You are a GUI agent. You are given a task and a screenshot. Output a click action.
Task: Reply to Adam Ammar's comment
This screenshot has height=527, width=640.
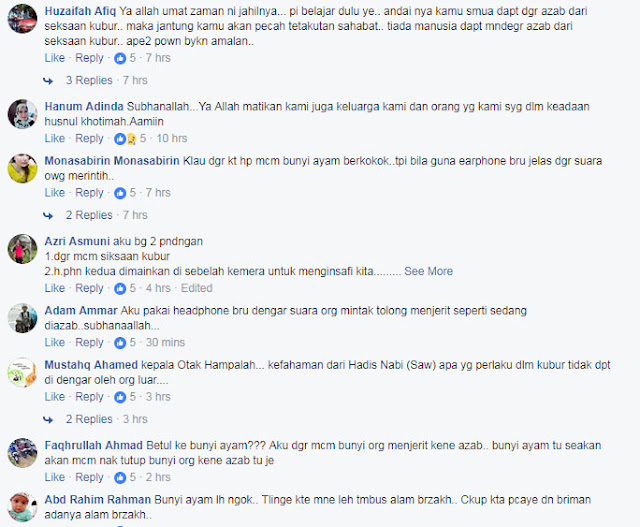[89, 342]
